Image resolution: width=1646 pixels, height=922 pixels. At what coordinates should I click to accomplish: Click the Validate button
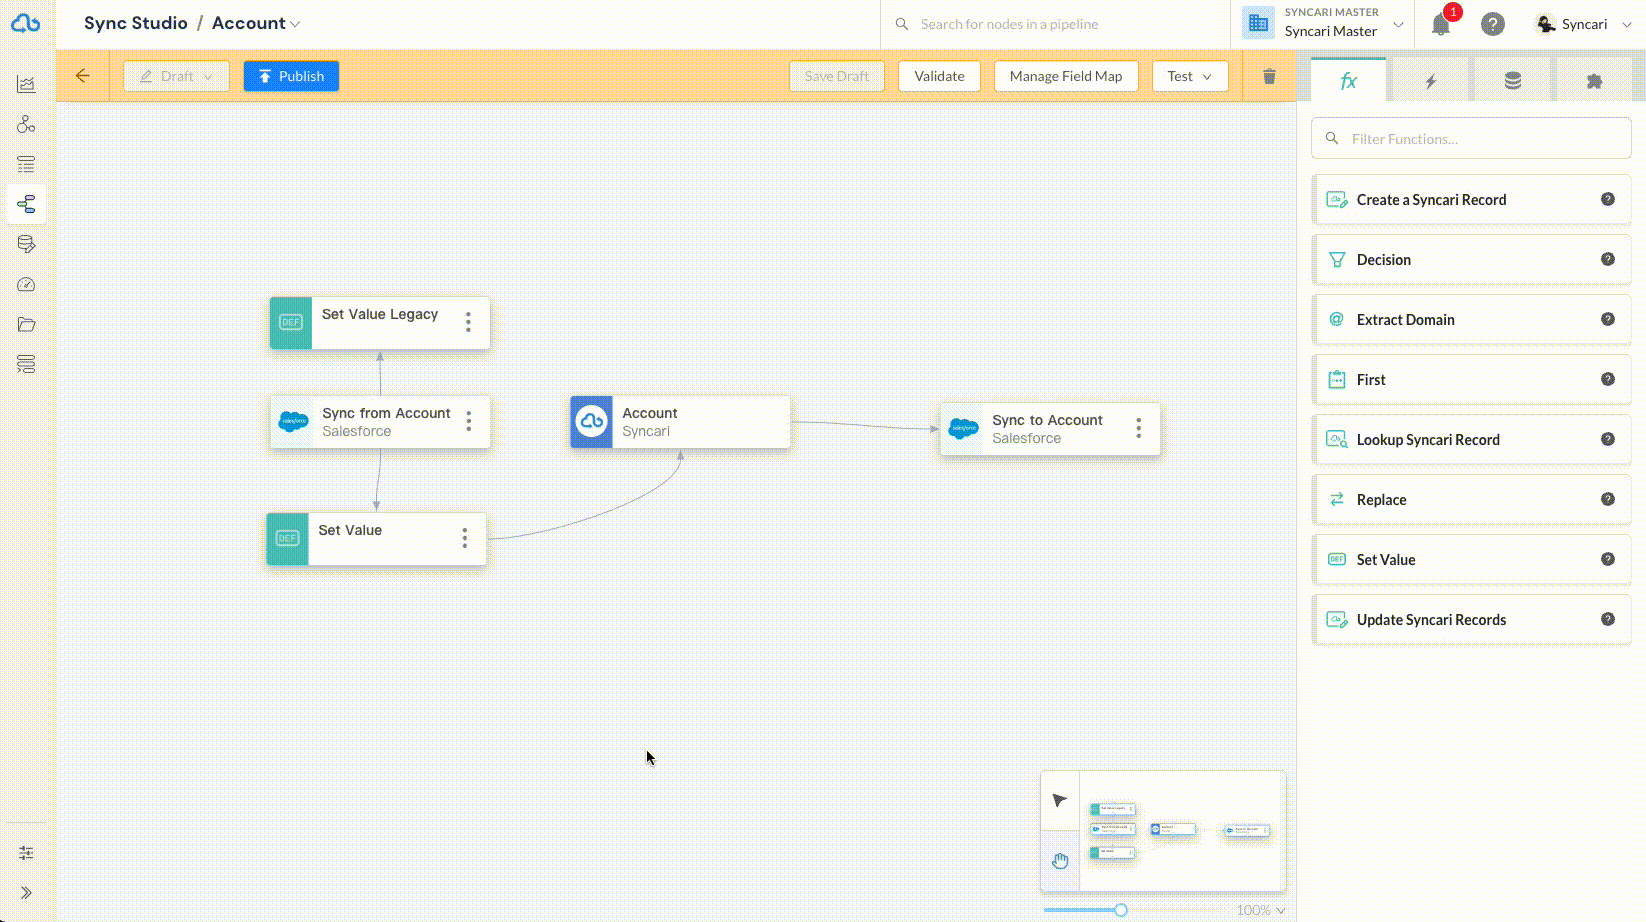coord(939,76)
